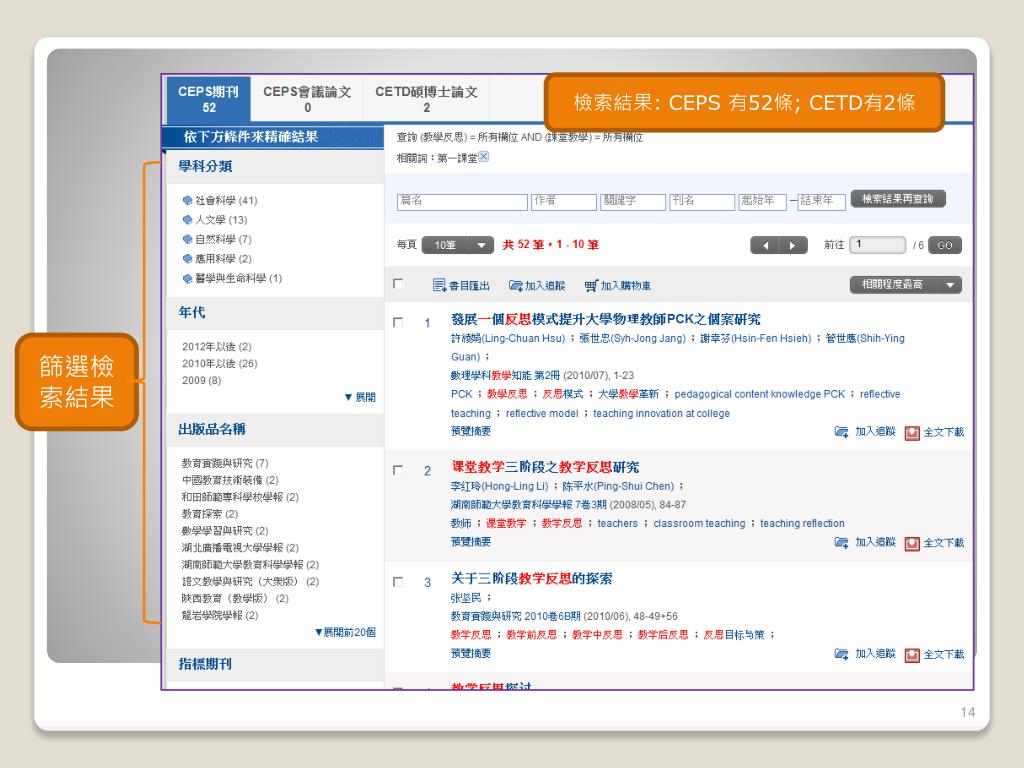This screenshot has height=768, width=1024.
Task: Check the checkbox for result 1
Action: (x=398, y=322)
